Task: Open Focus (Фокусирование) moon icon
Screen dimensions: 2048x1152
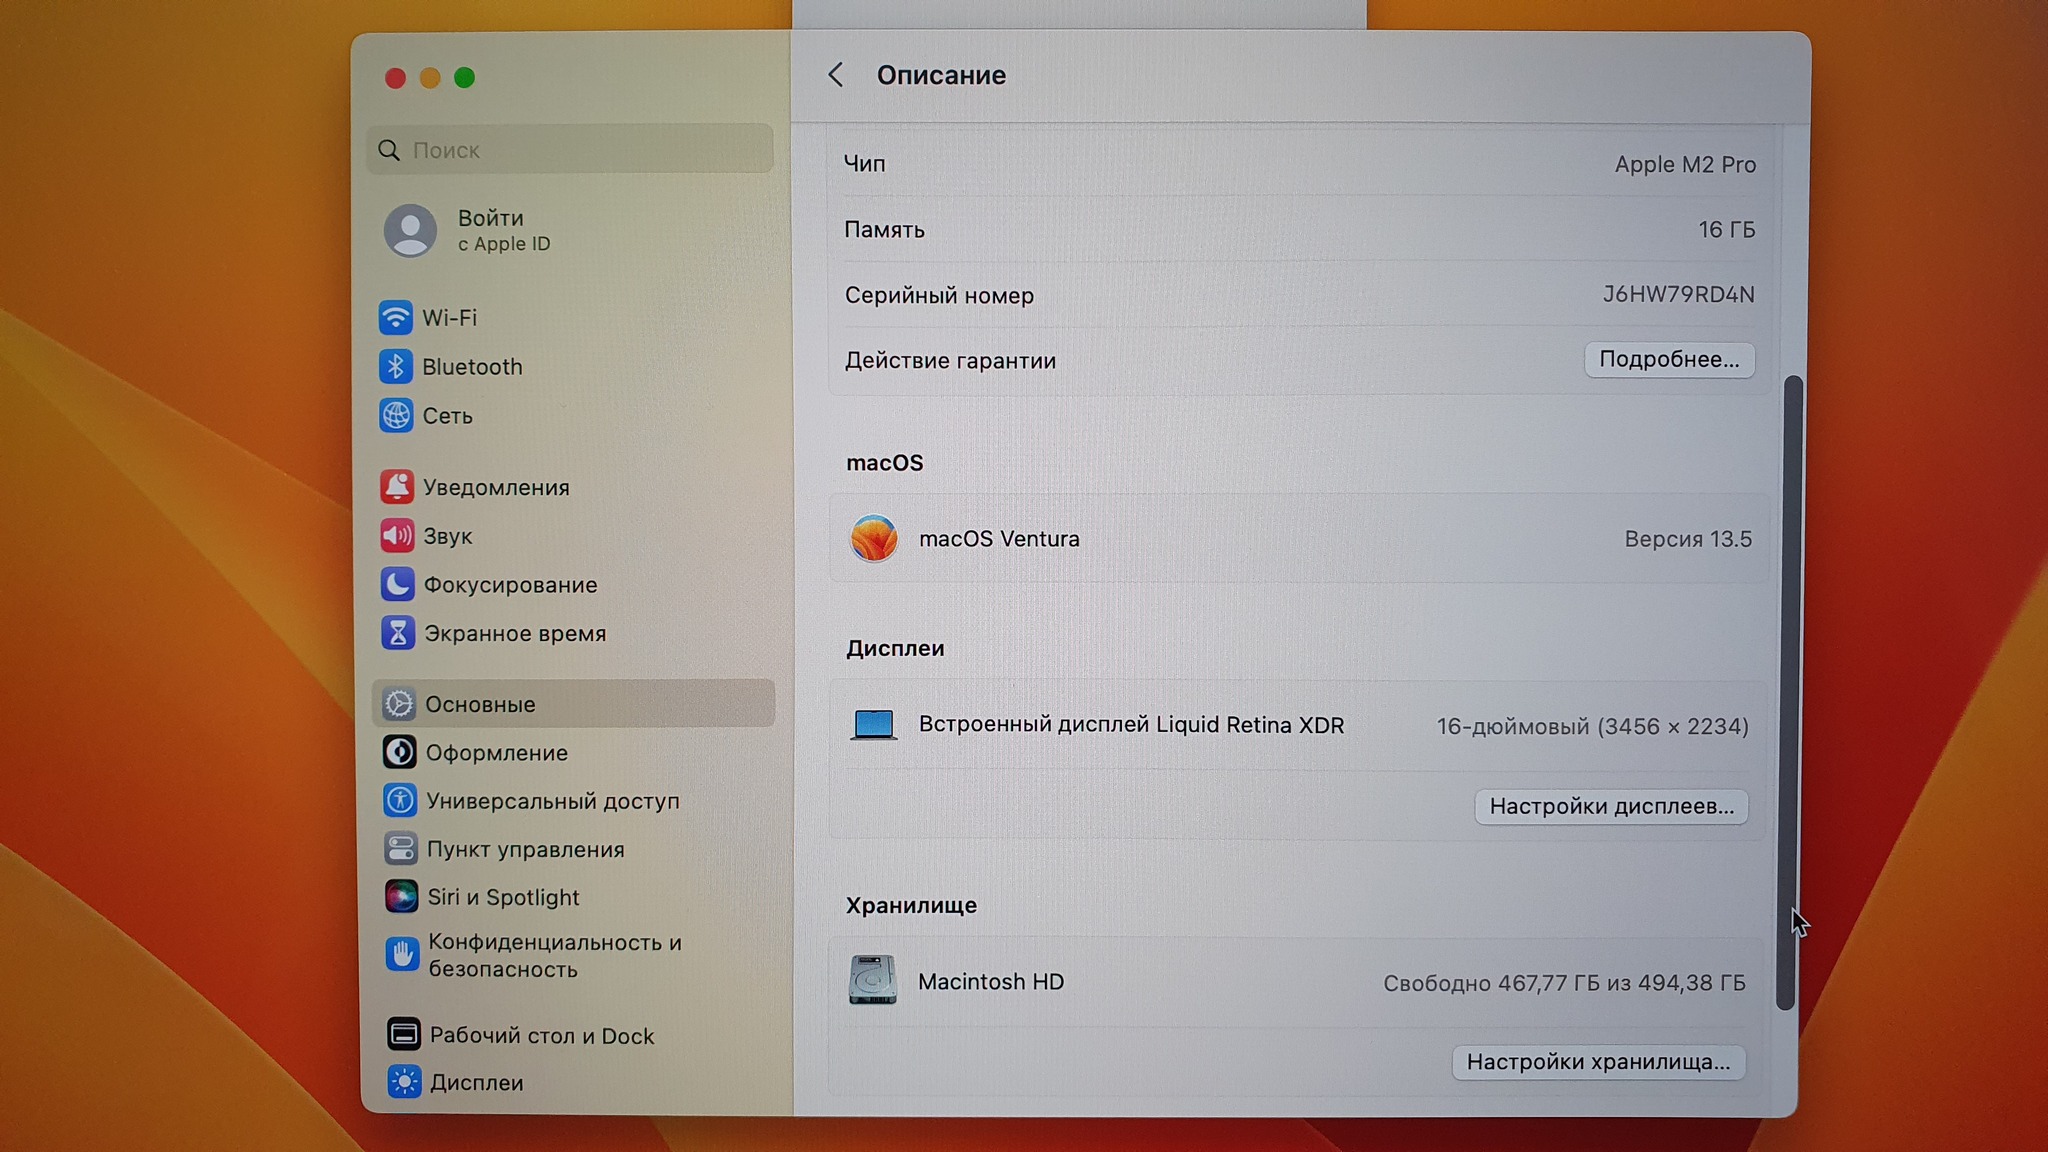Action: 397,584
